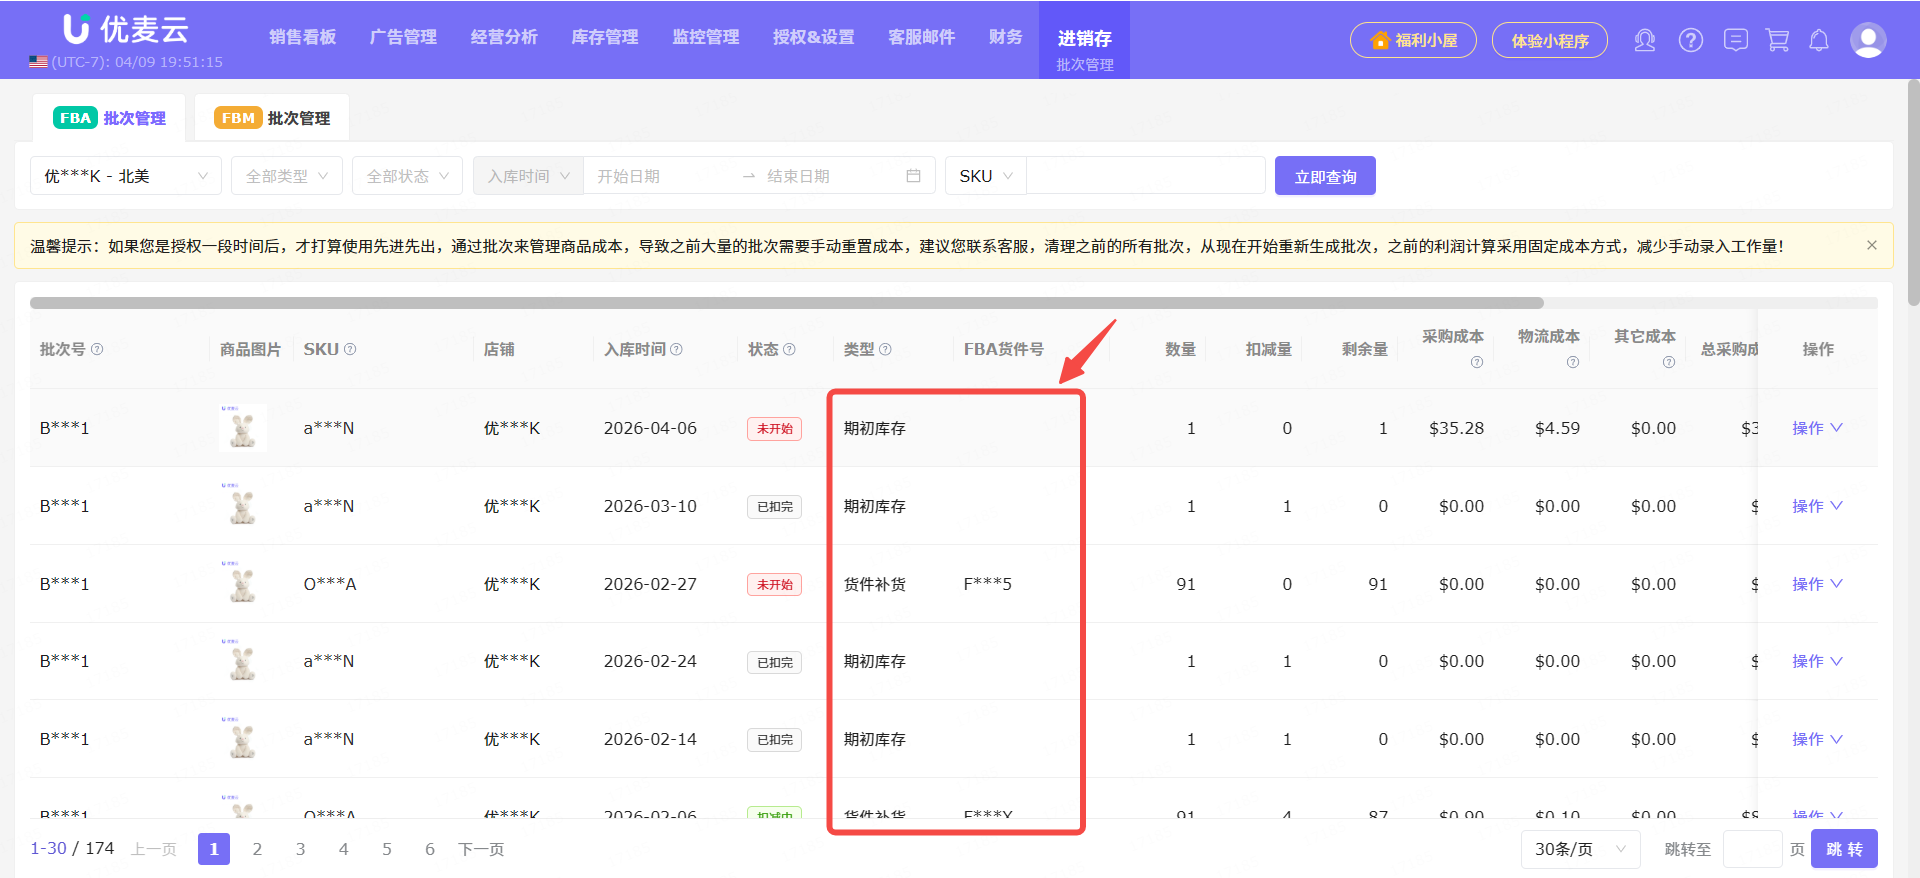The height and width of the screenshot is (878, 1920).
Task: Open the 库存管理 menu
Action: [604, 37]
